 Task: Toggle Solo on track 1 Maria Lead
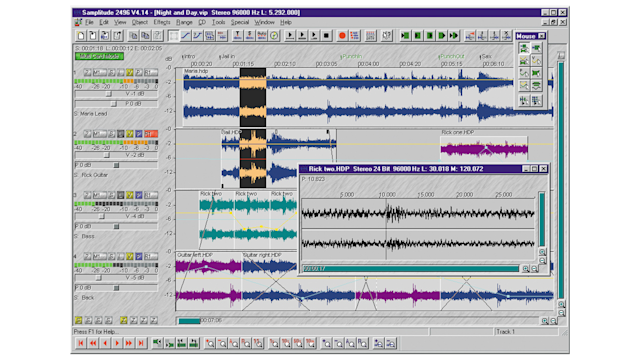point(112,72)
